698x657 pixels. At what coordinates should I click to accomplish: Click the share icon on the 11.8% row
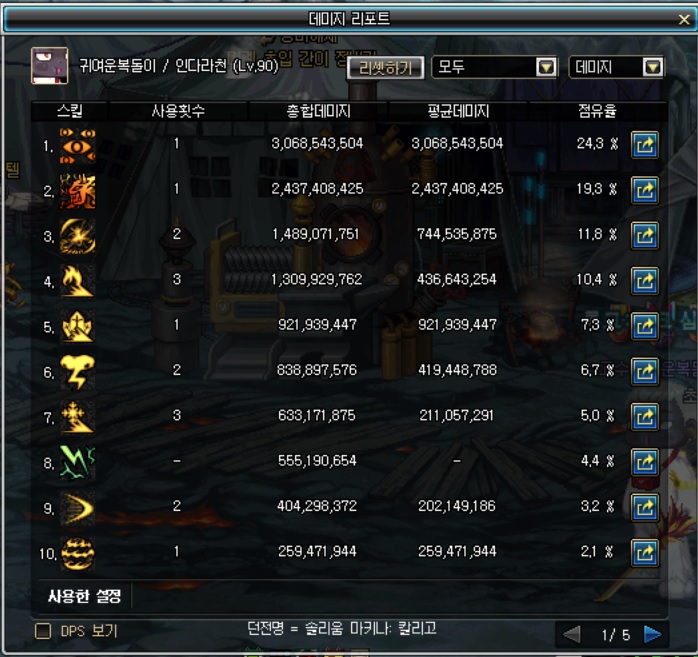point(645,235)
